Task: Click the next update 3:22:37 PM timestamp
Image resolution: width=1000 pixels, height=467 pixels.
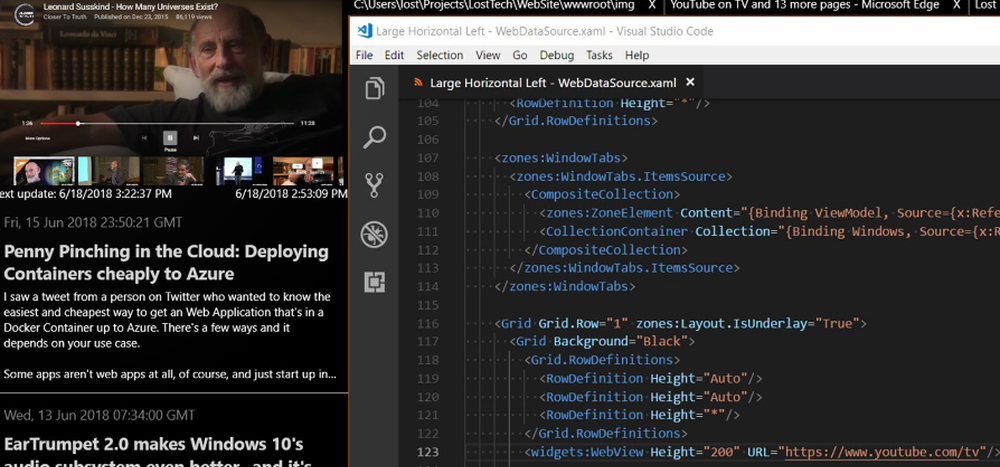Action: tap(85, 193)
